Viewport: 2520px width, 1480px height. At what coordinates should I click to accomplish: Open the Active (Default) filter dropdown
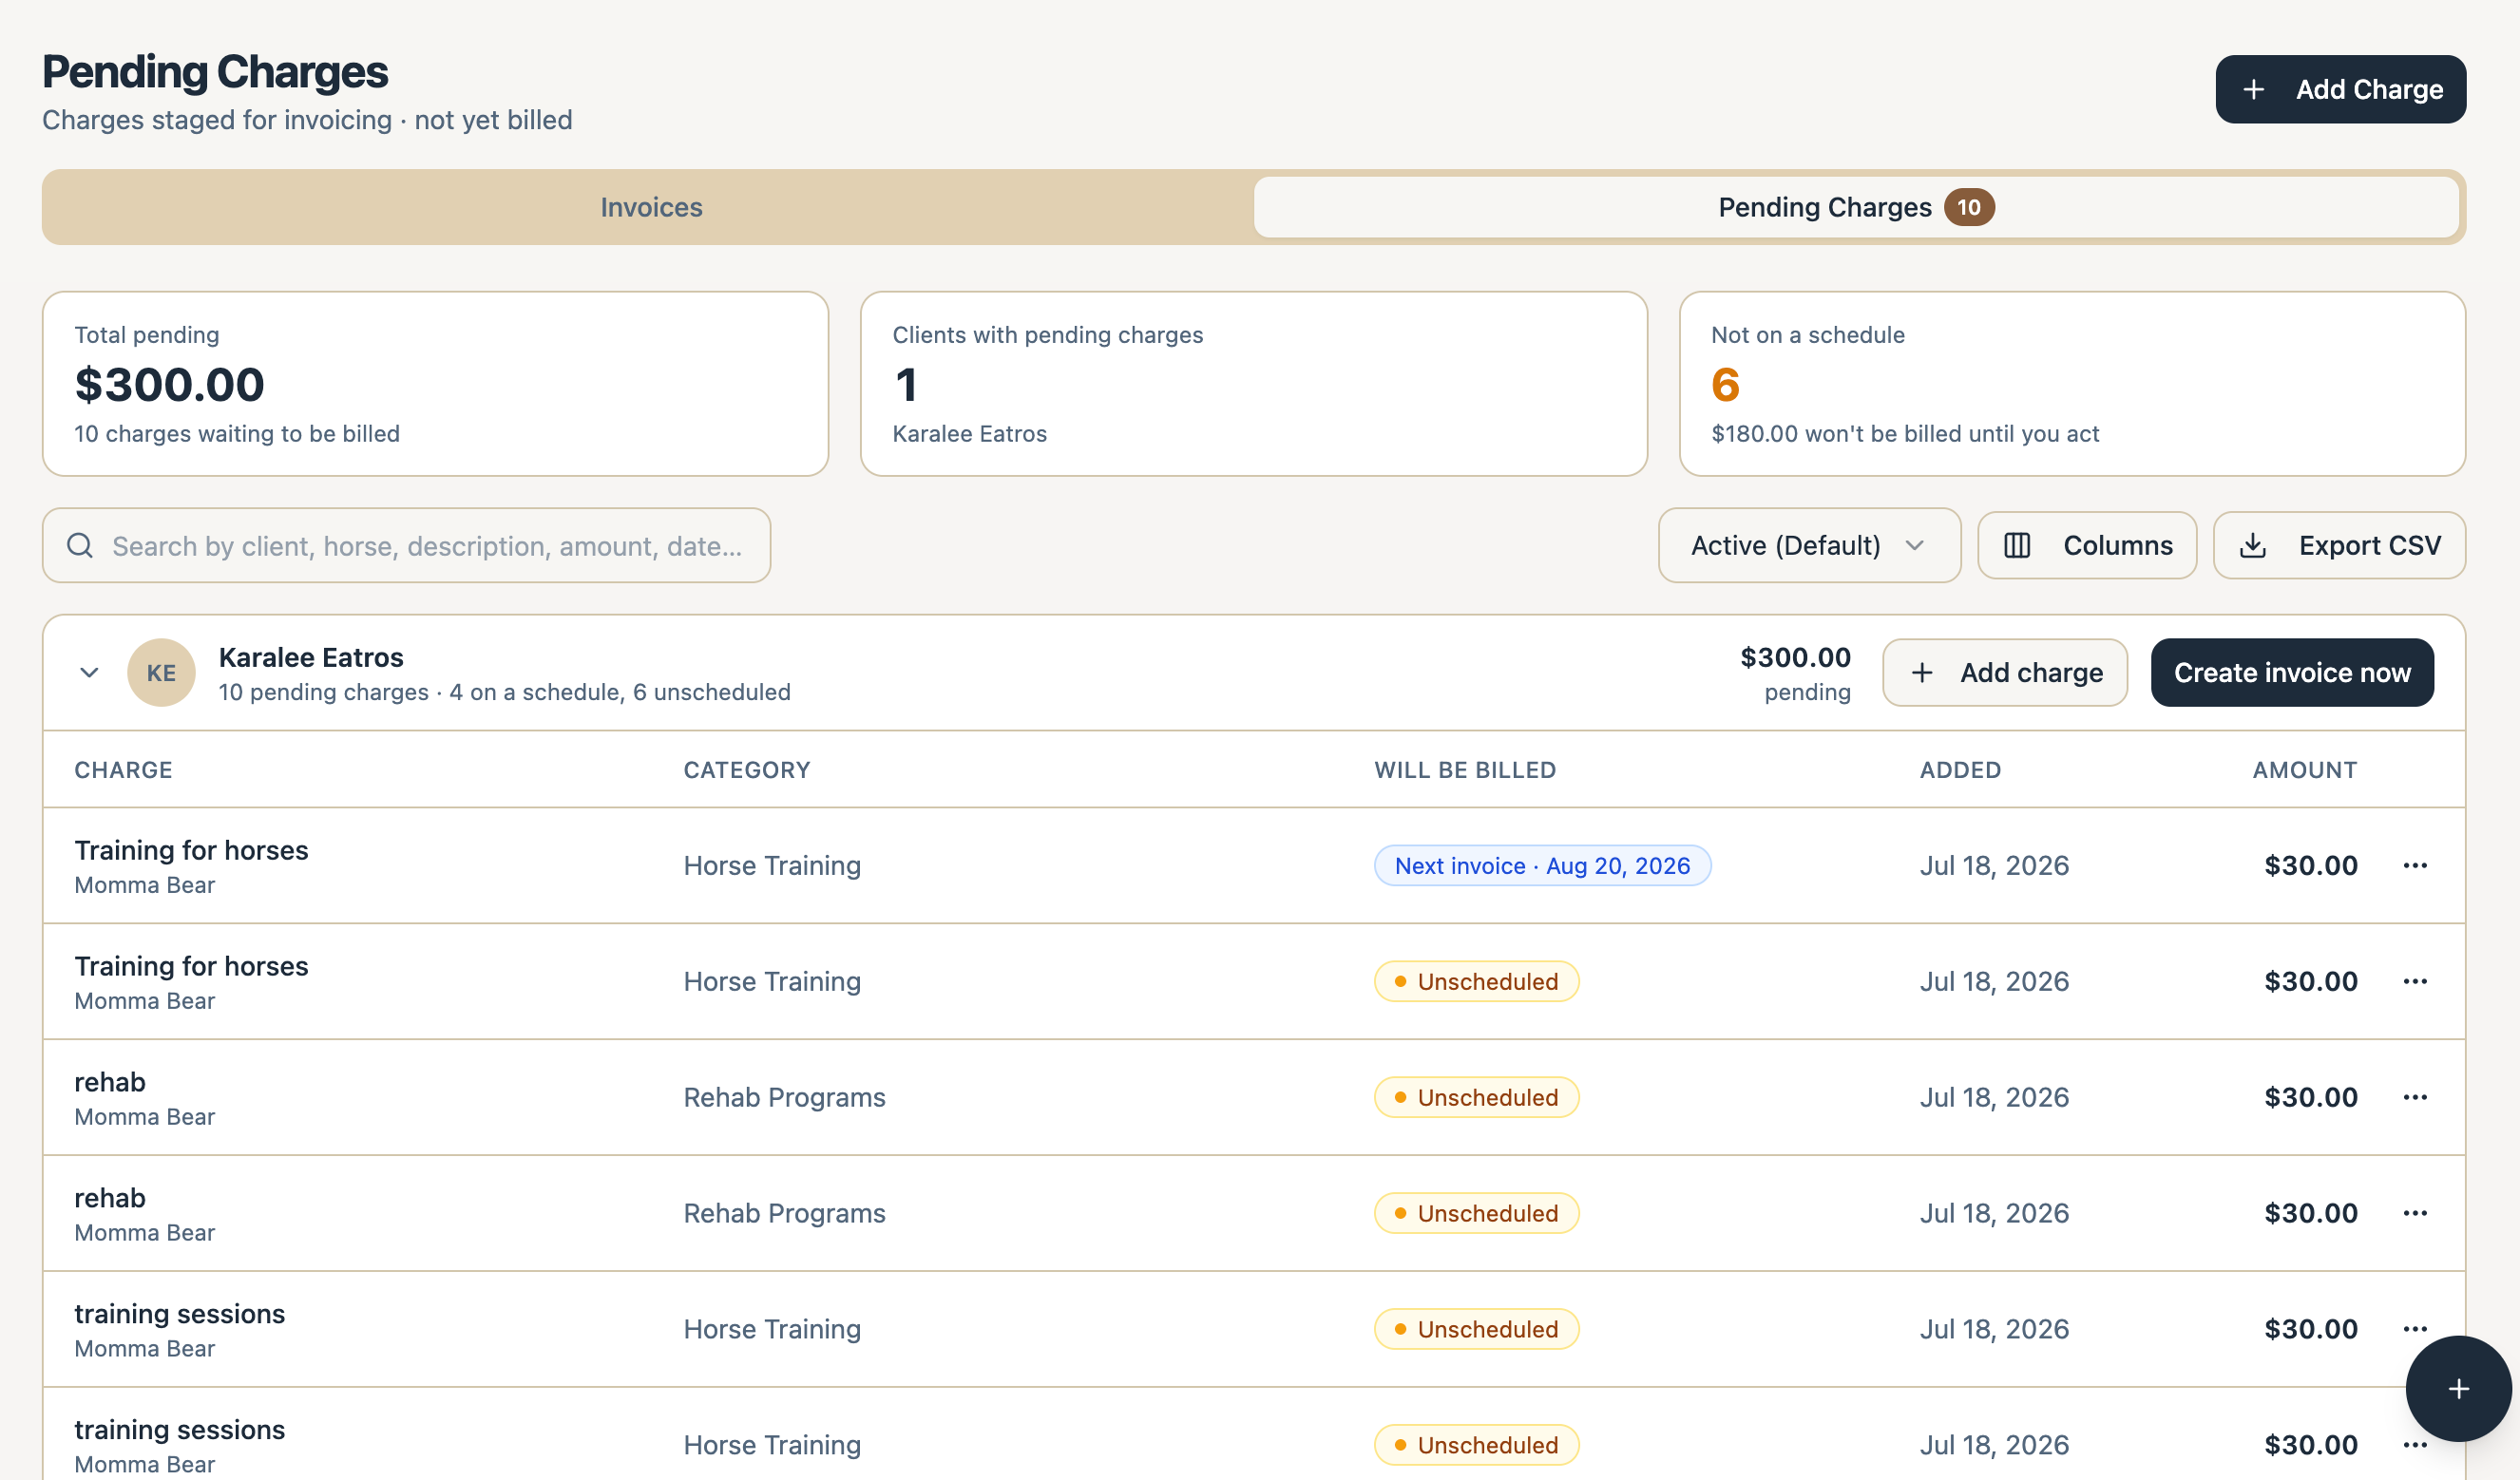1809,545
